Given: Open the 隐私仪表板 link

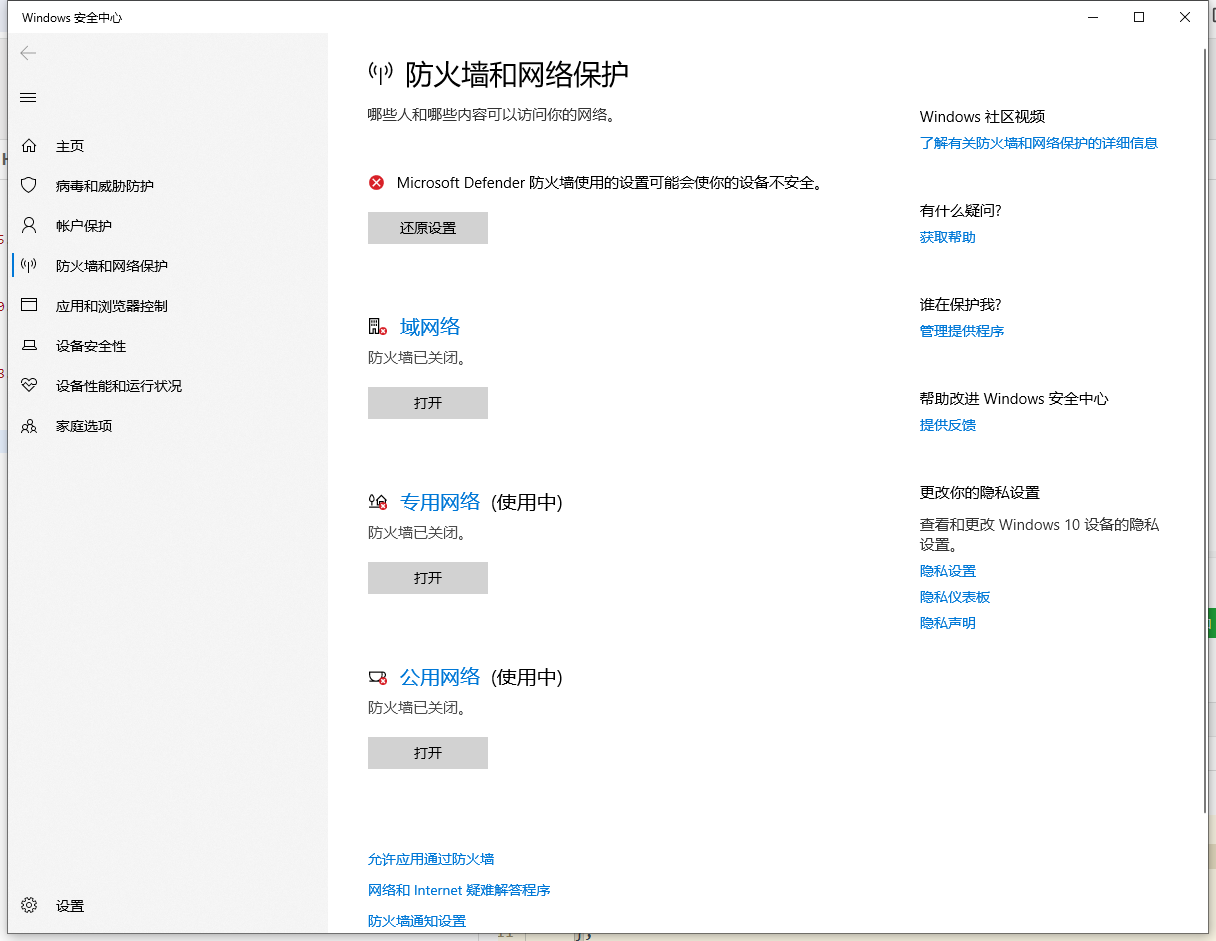Looking at the screenshot, I should 955,597.
